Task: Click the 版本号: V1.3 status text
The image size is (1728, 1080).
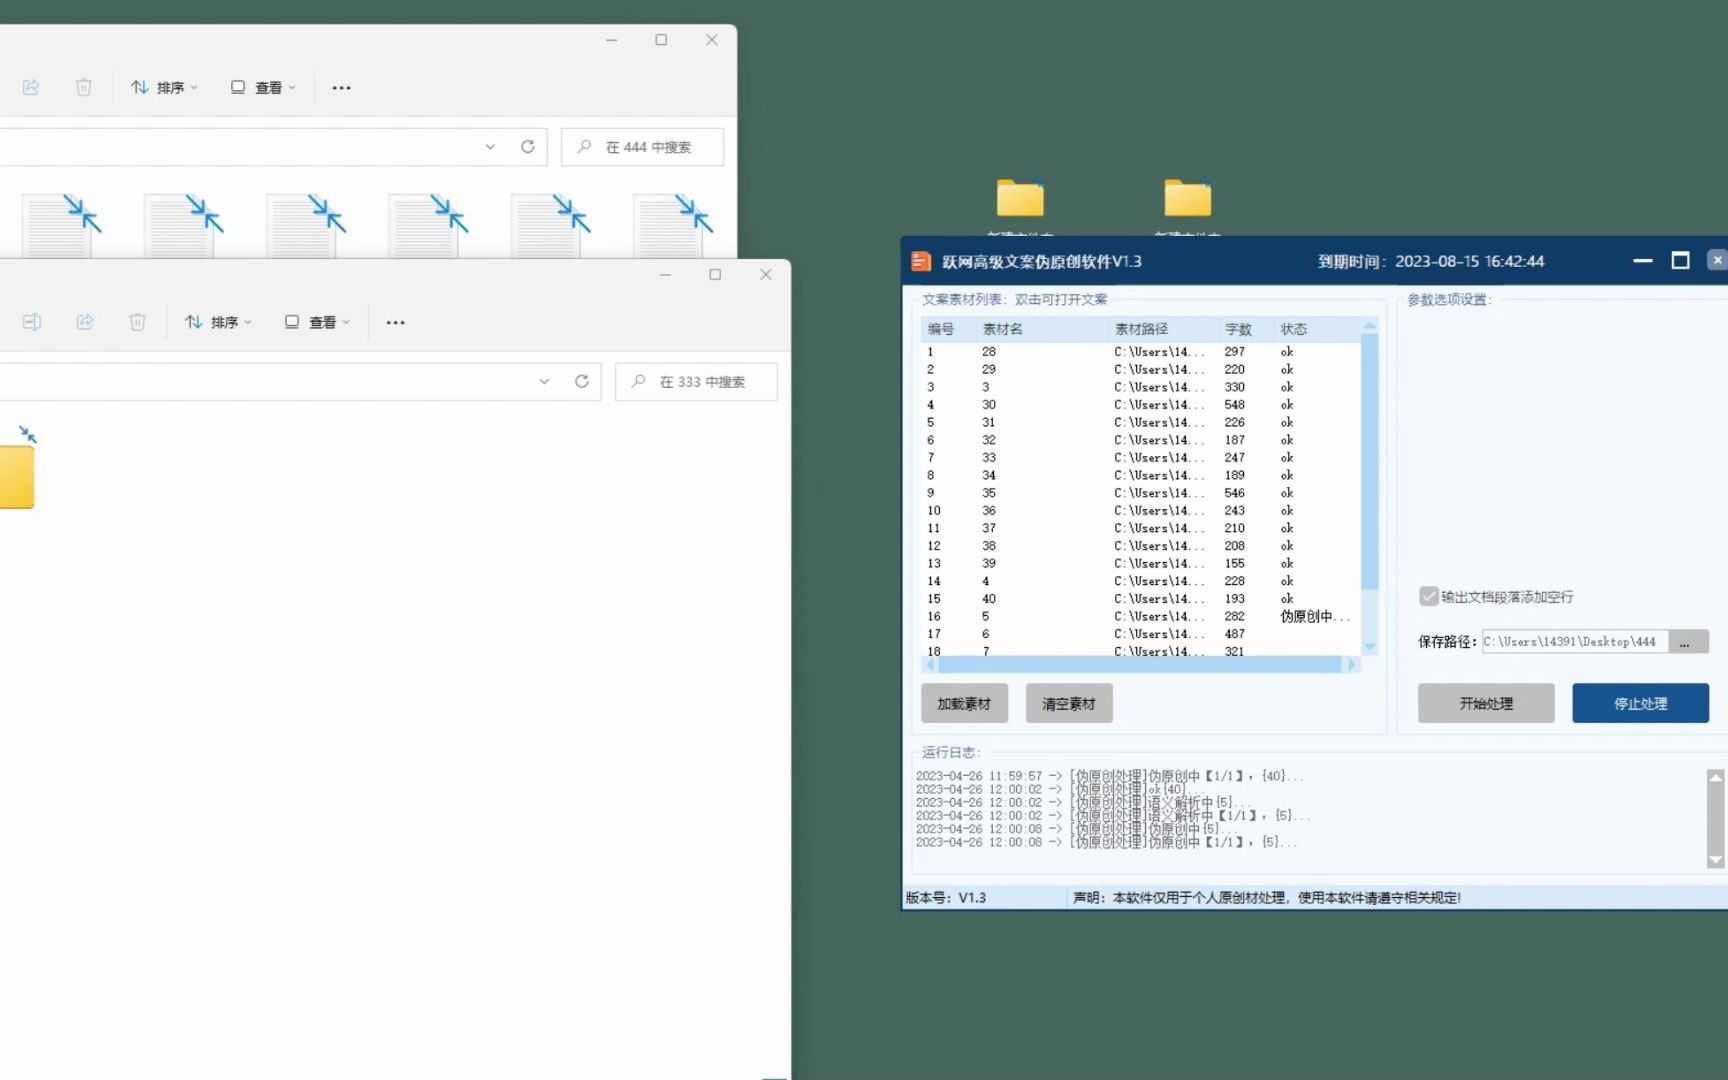Action: pos(946,898)
